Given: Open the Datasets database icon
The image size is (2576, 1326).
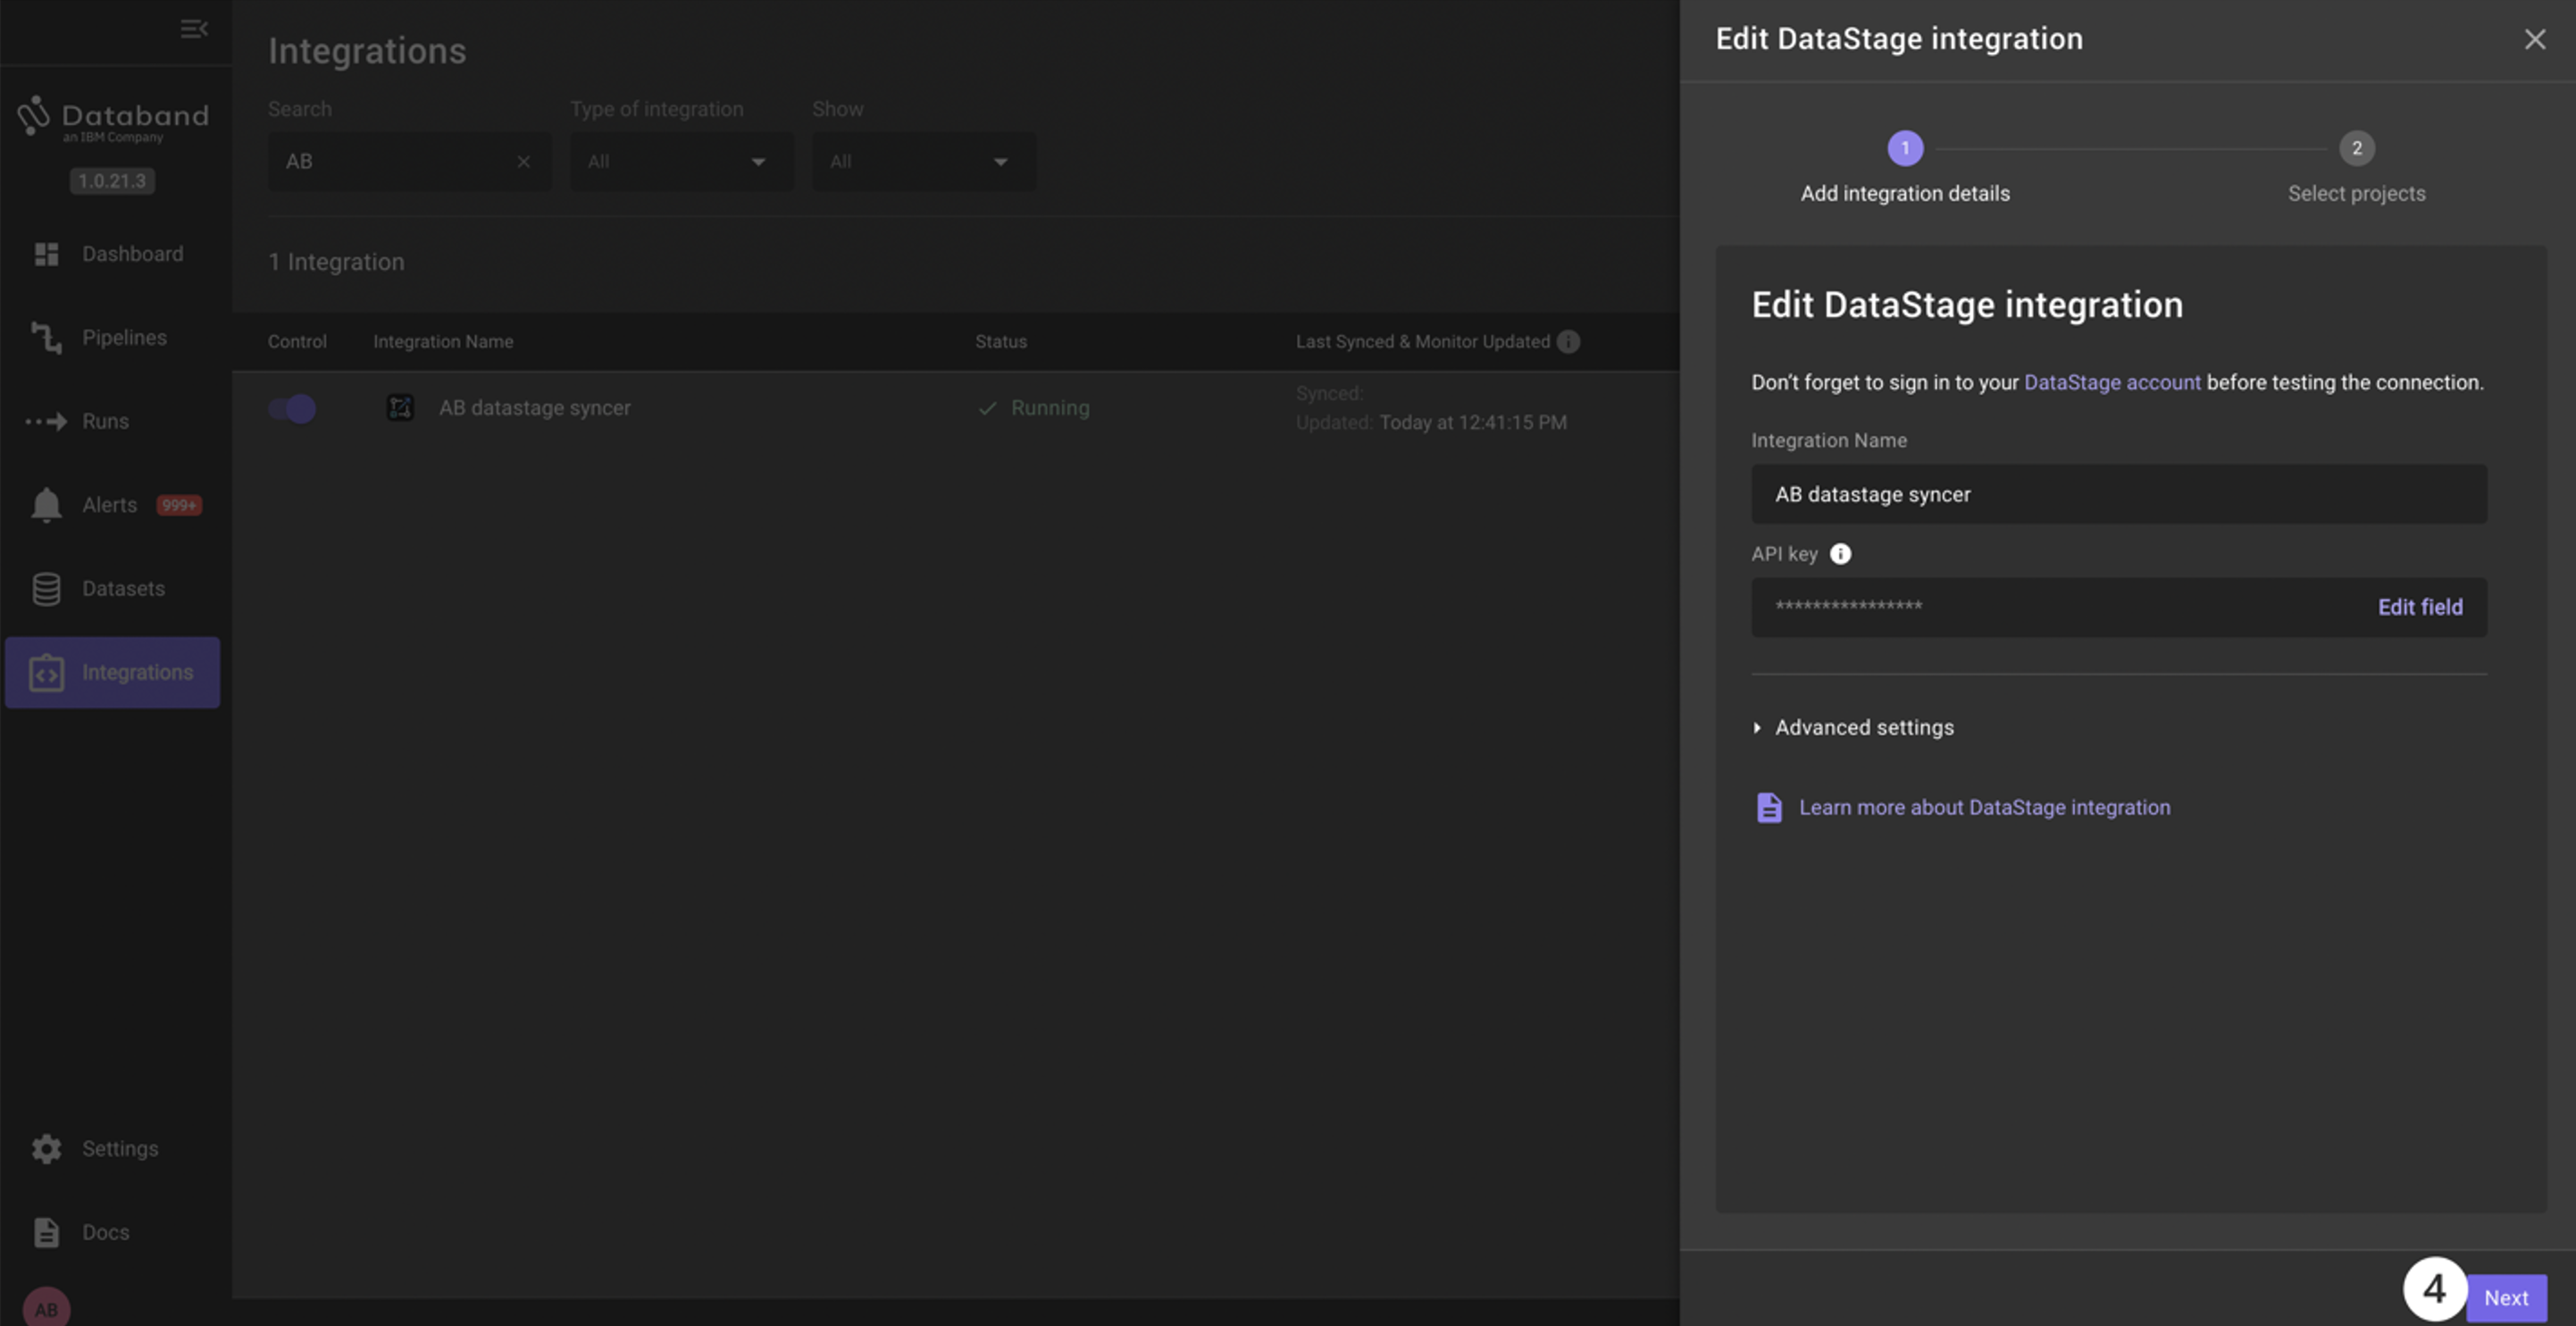Looking at the screenshot, I should pos(46,589).
